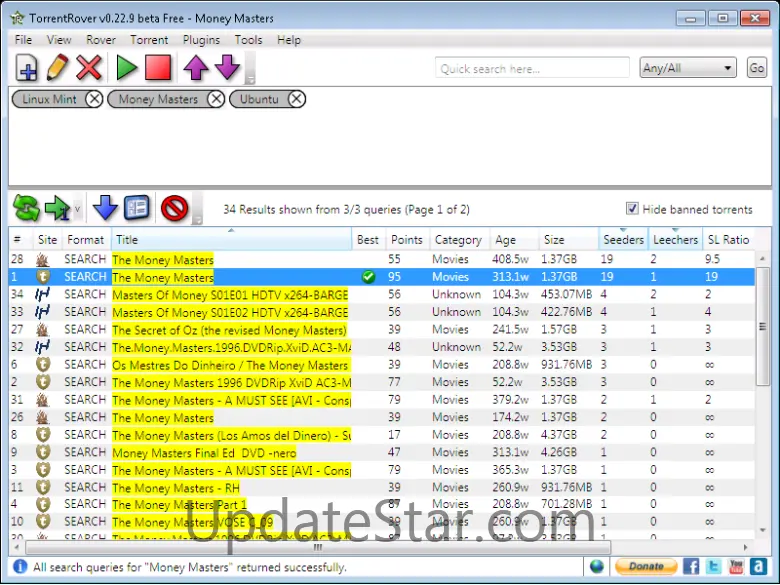Remove the Ubuntu tag

(296, 99)
